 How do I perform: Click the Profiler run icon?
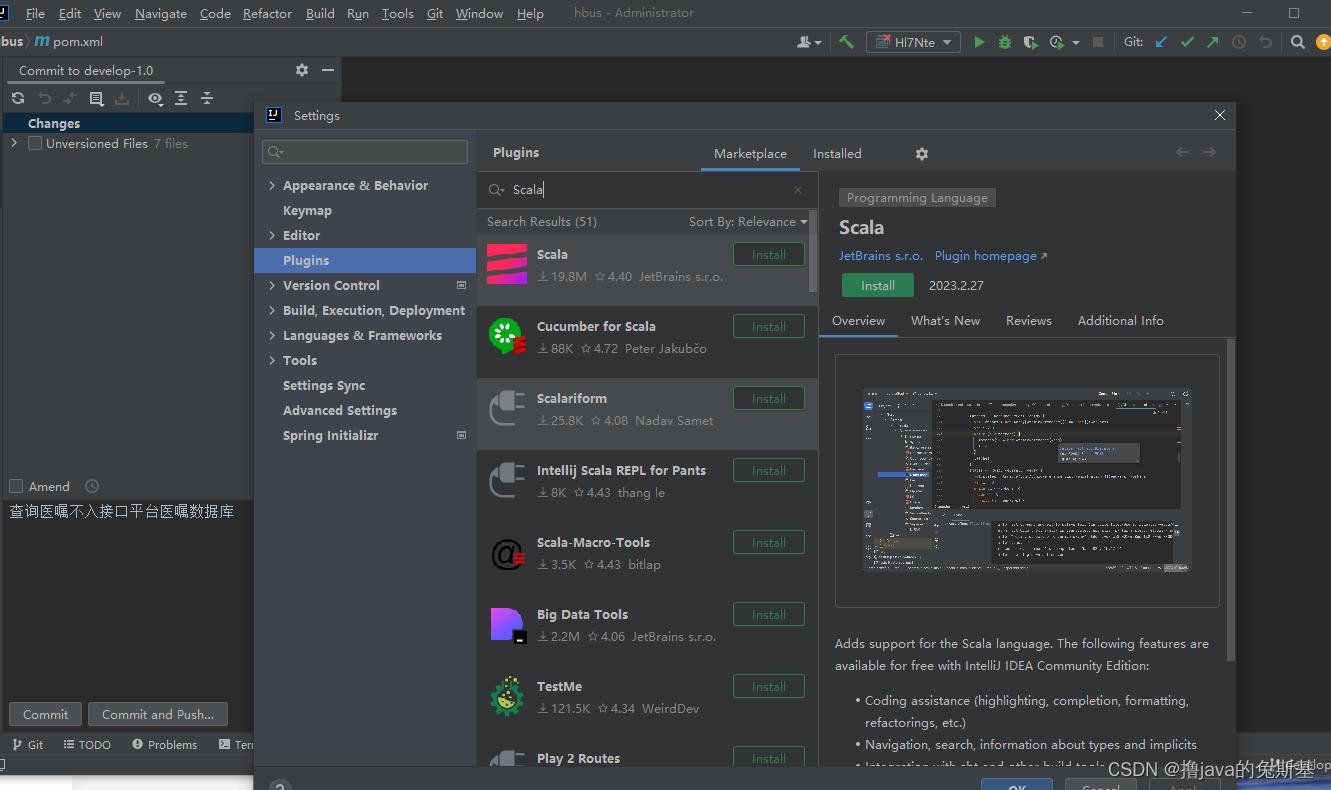coord(1057,42)
